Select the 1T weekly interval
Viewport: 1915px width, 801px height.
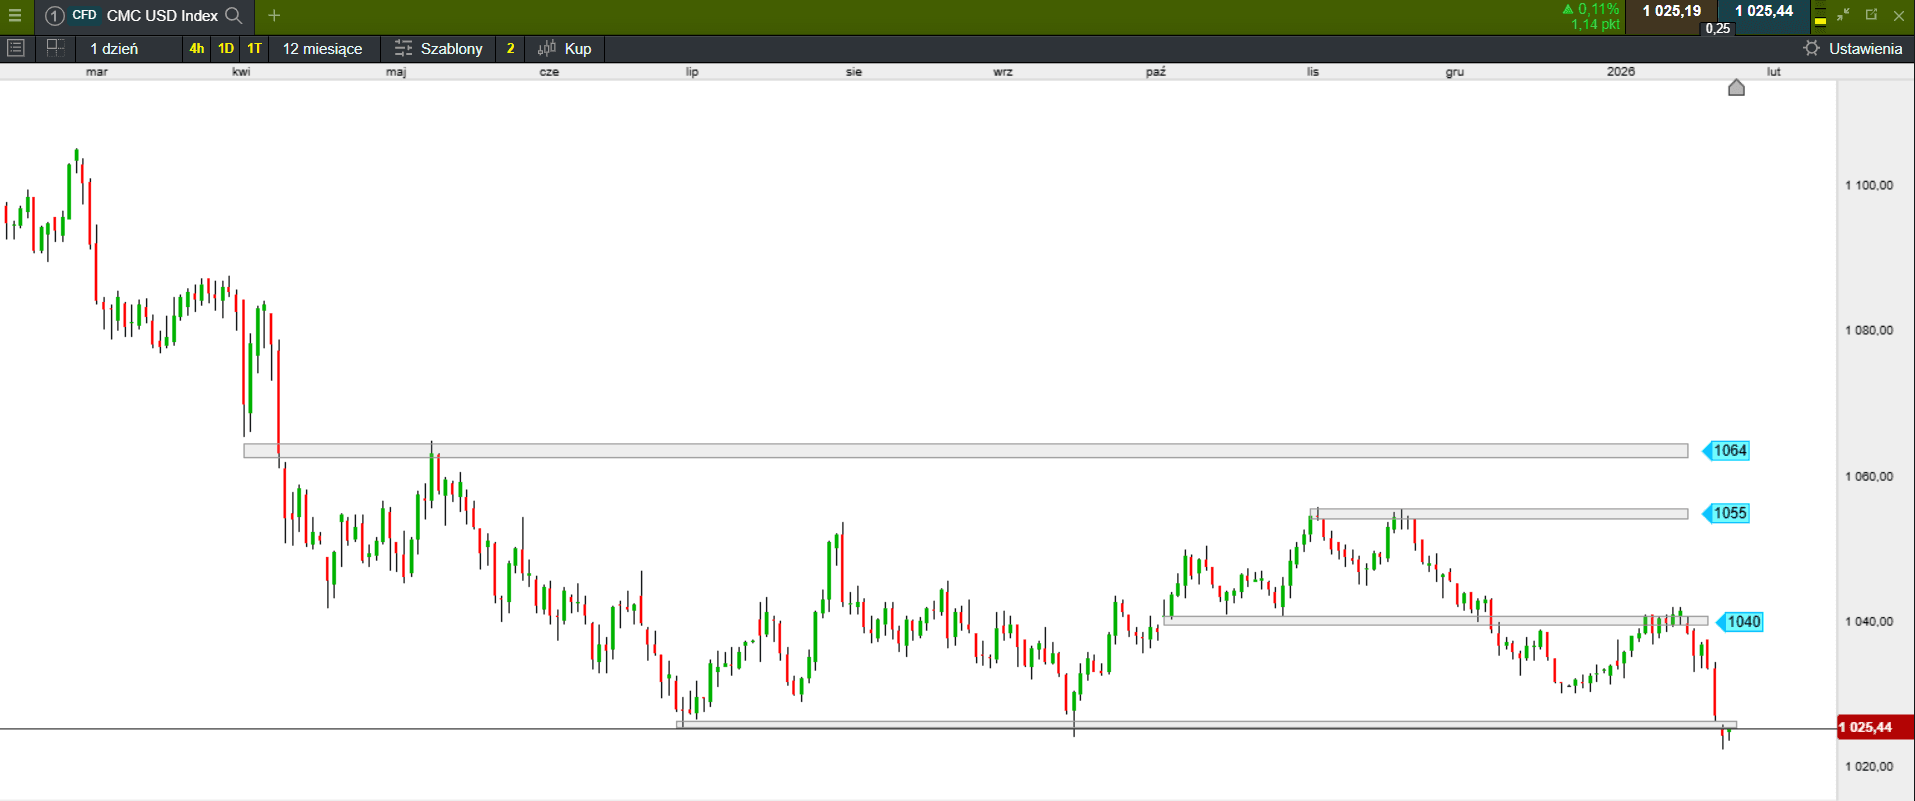[255, 48]
